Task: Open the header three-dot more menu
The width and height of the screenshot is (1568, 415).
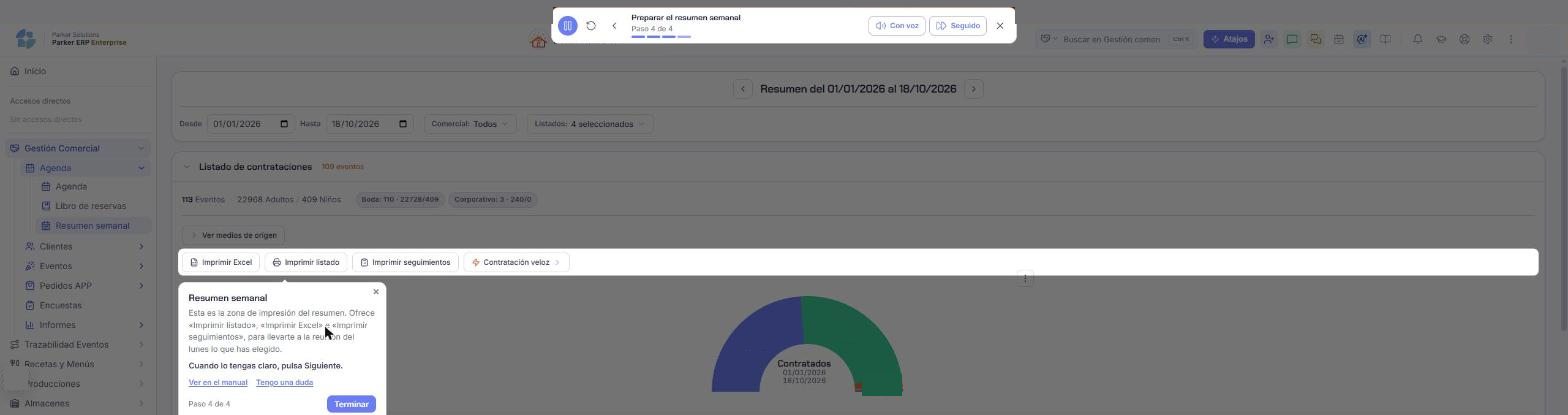Action: [x=1511, y=39]
